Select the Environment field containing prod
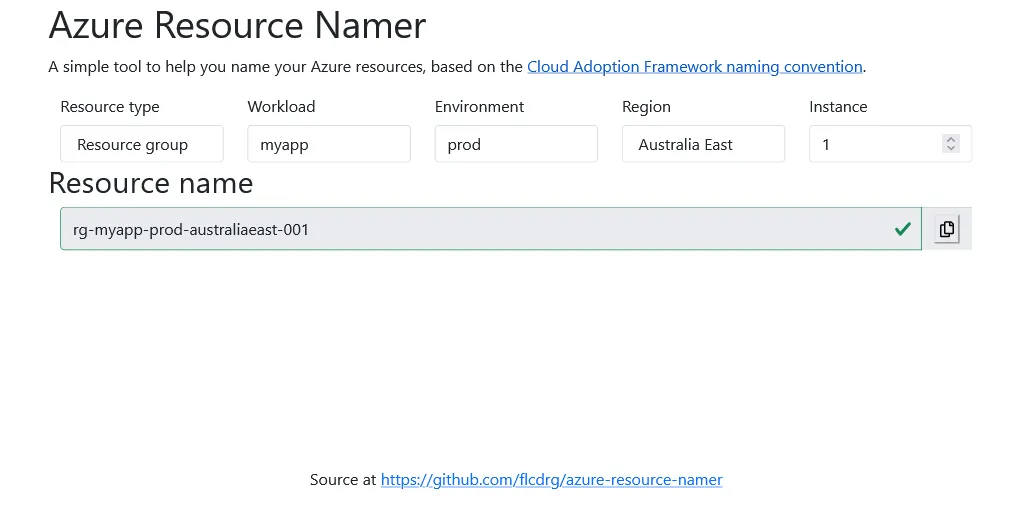Viewport: 1033px width, 507px height. coord(515,144)
